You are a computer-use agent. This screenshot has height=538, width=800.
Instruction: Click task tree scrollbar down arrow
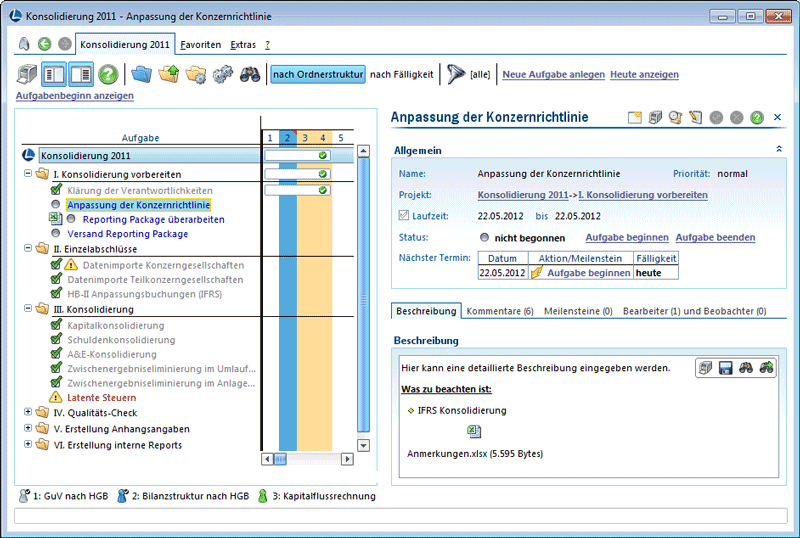tap(363, 445)
